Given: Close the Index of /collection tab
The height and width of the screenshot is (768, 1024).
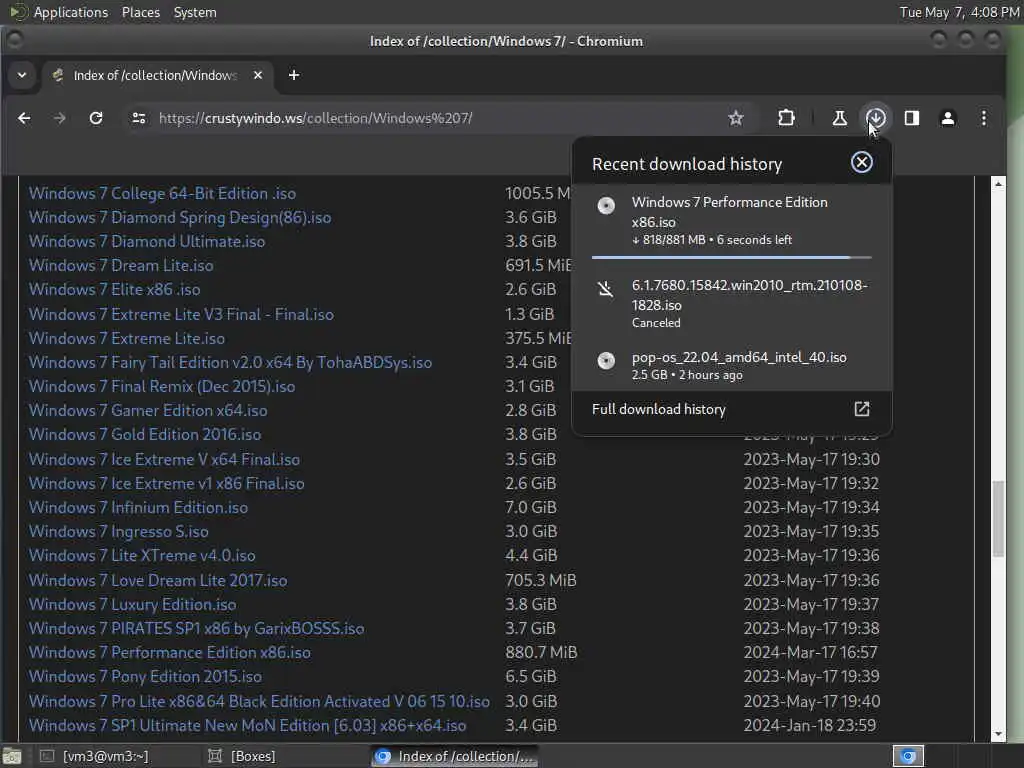Looking at the screenshot, I should (258, 75).
